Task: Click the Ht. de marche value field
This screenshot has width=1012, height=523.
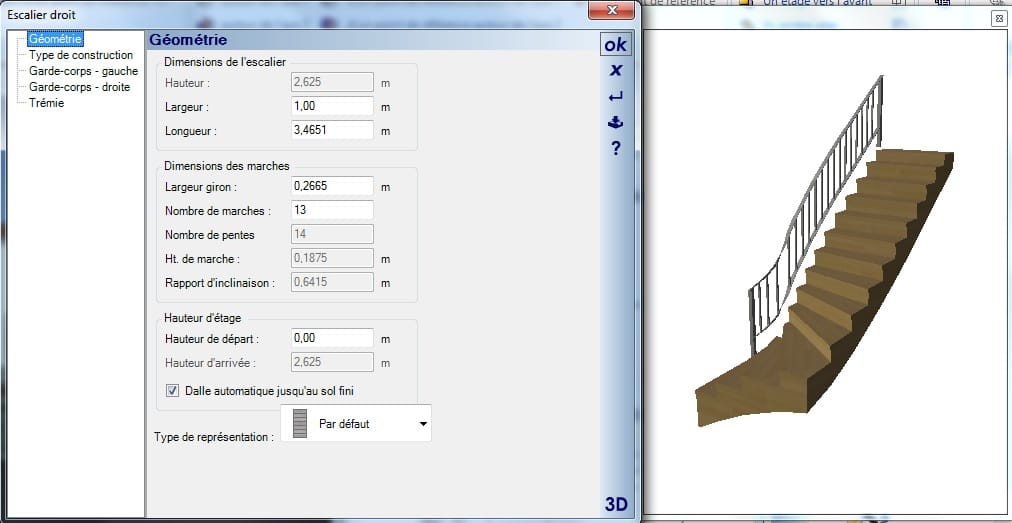Action: [332, 258]
